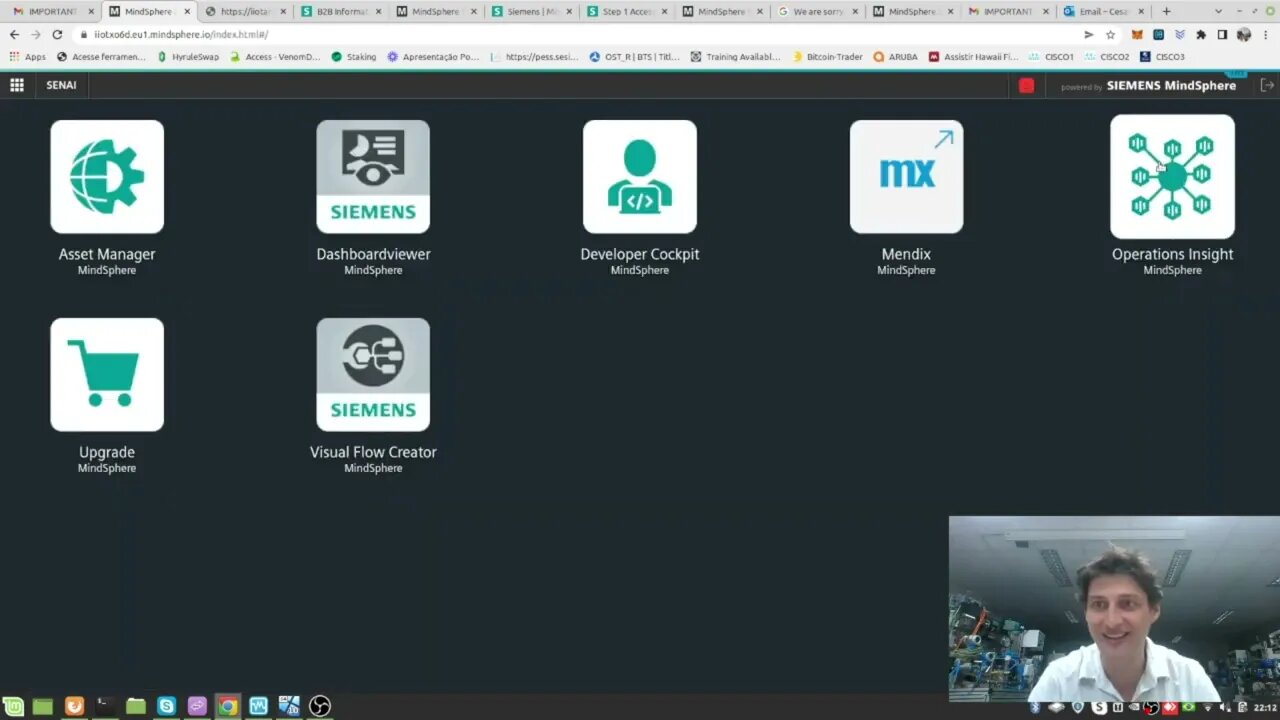The width and height of the screenshot is (1280, 720).
Task: Open the https://pess.sesi... bookmark
Action: coord(534,57)
